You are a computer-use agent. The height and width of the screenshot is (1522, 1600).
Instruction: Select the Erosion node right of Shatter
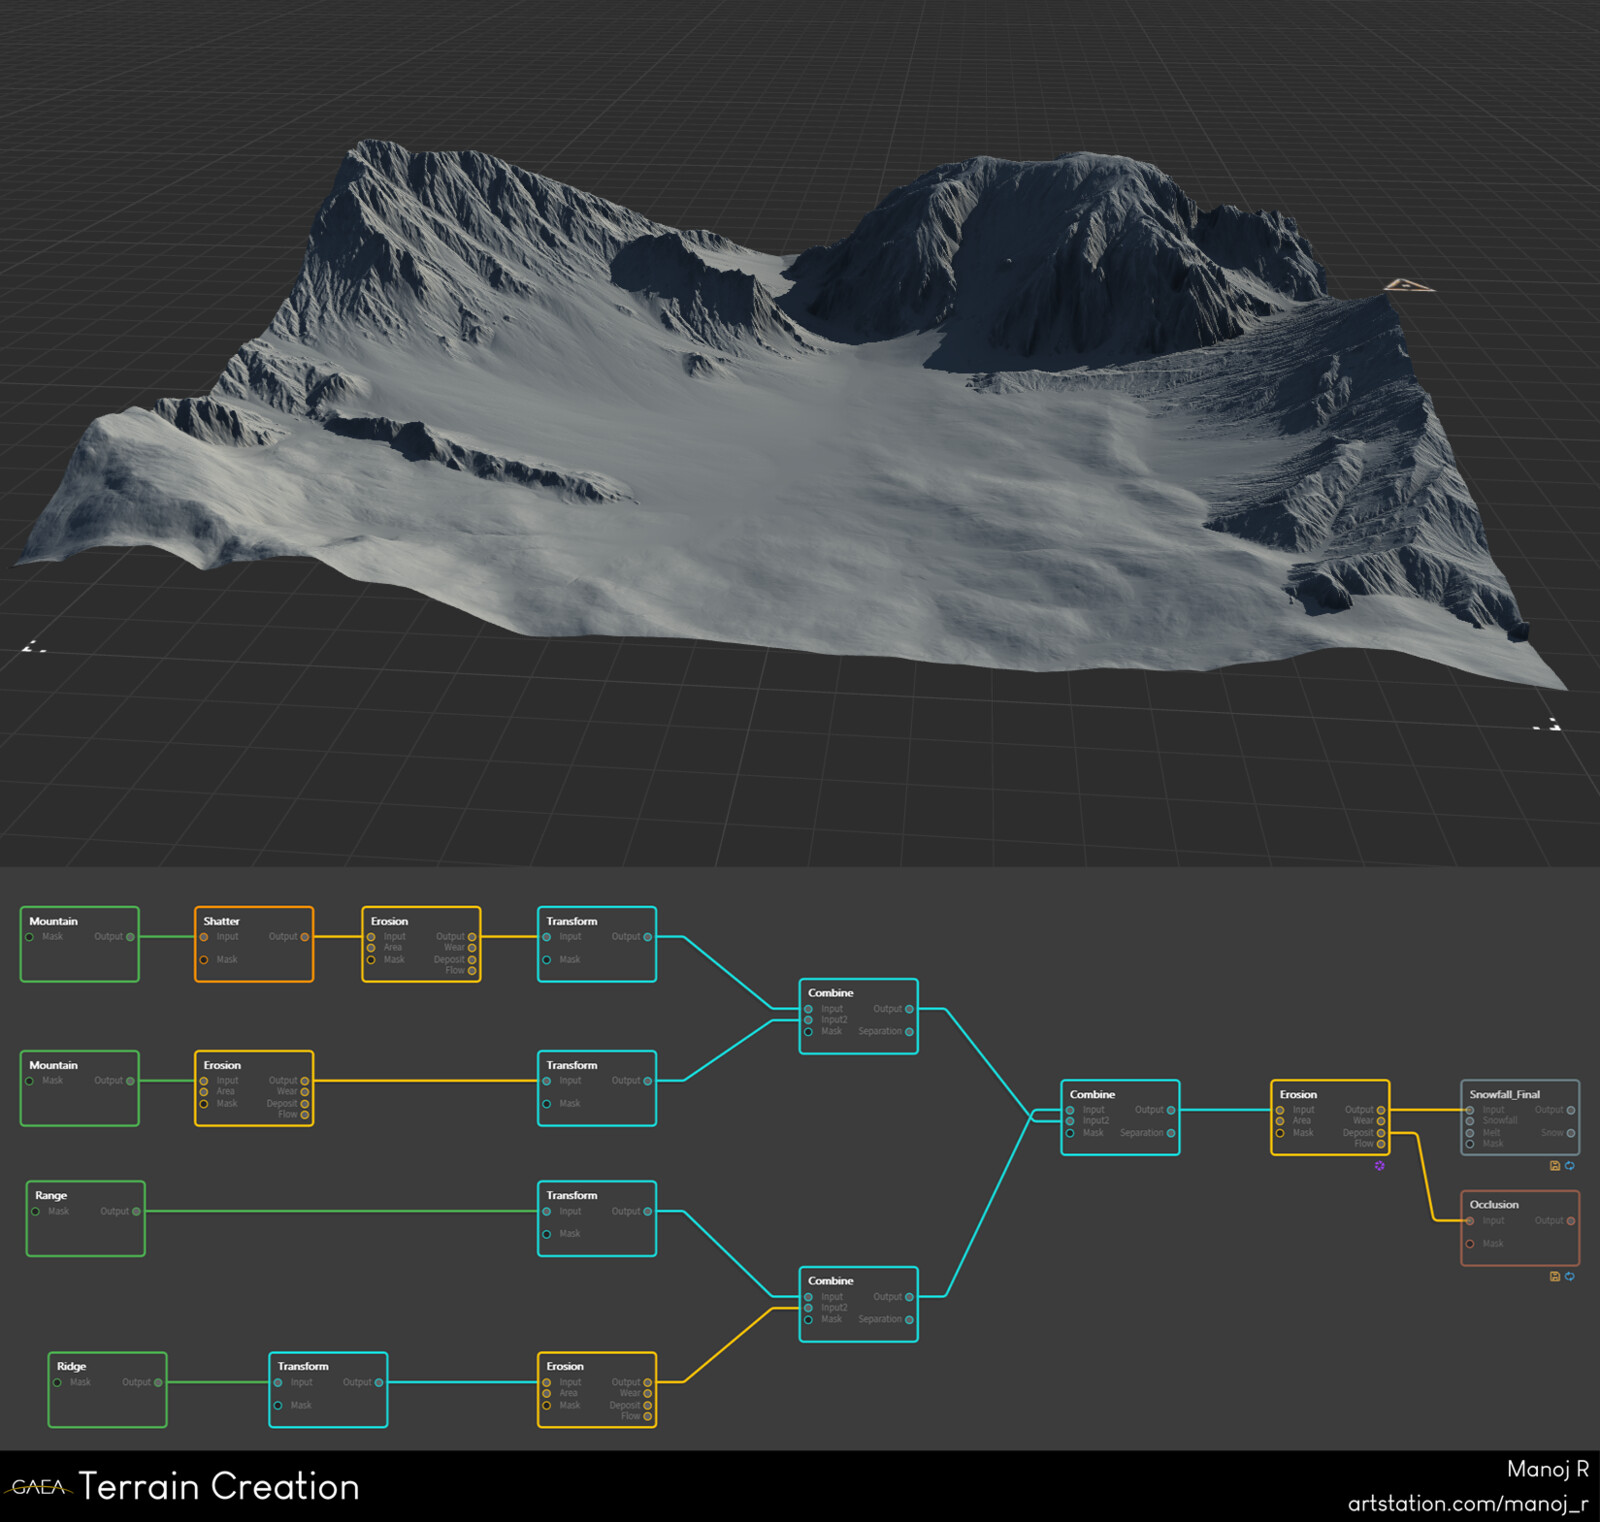pos(421,944)
